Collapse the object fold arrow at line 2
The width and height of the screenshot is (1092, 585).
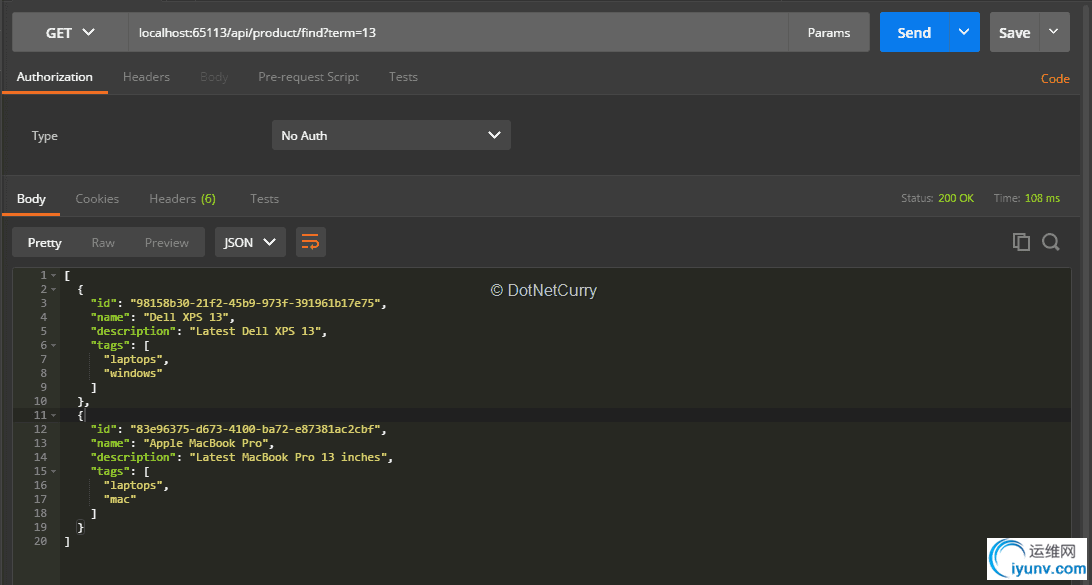pos(53,290)
